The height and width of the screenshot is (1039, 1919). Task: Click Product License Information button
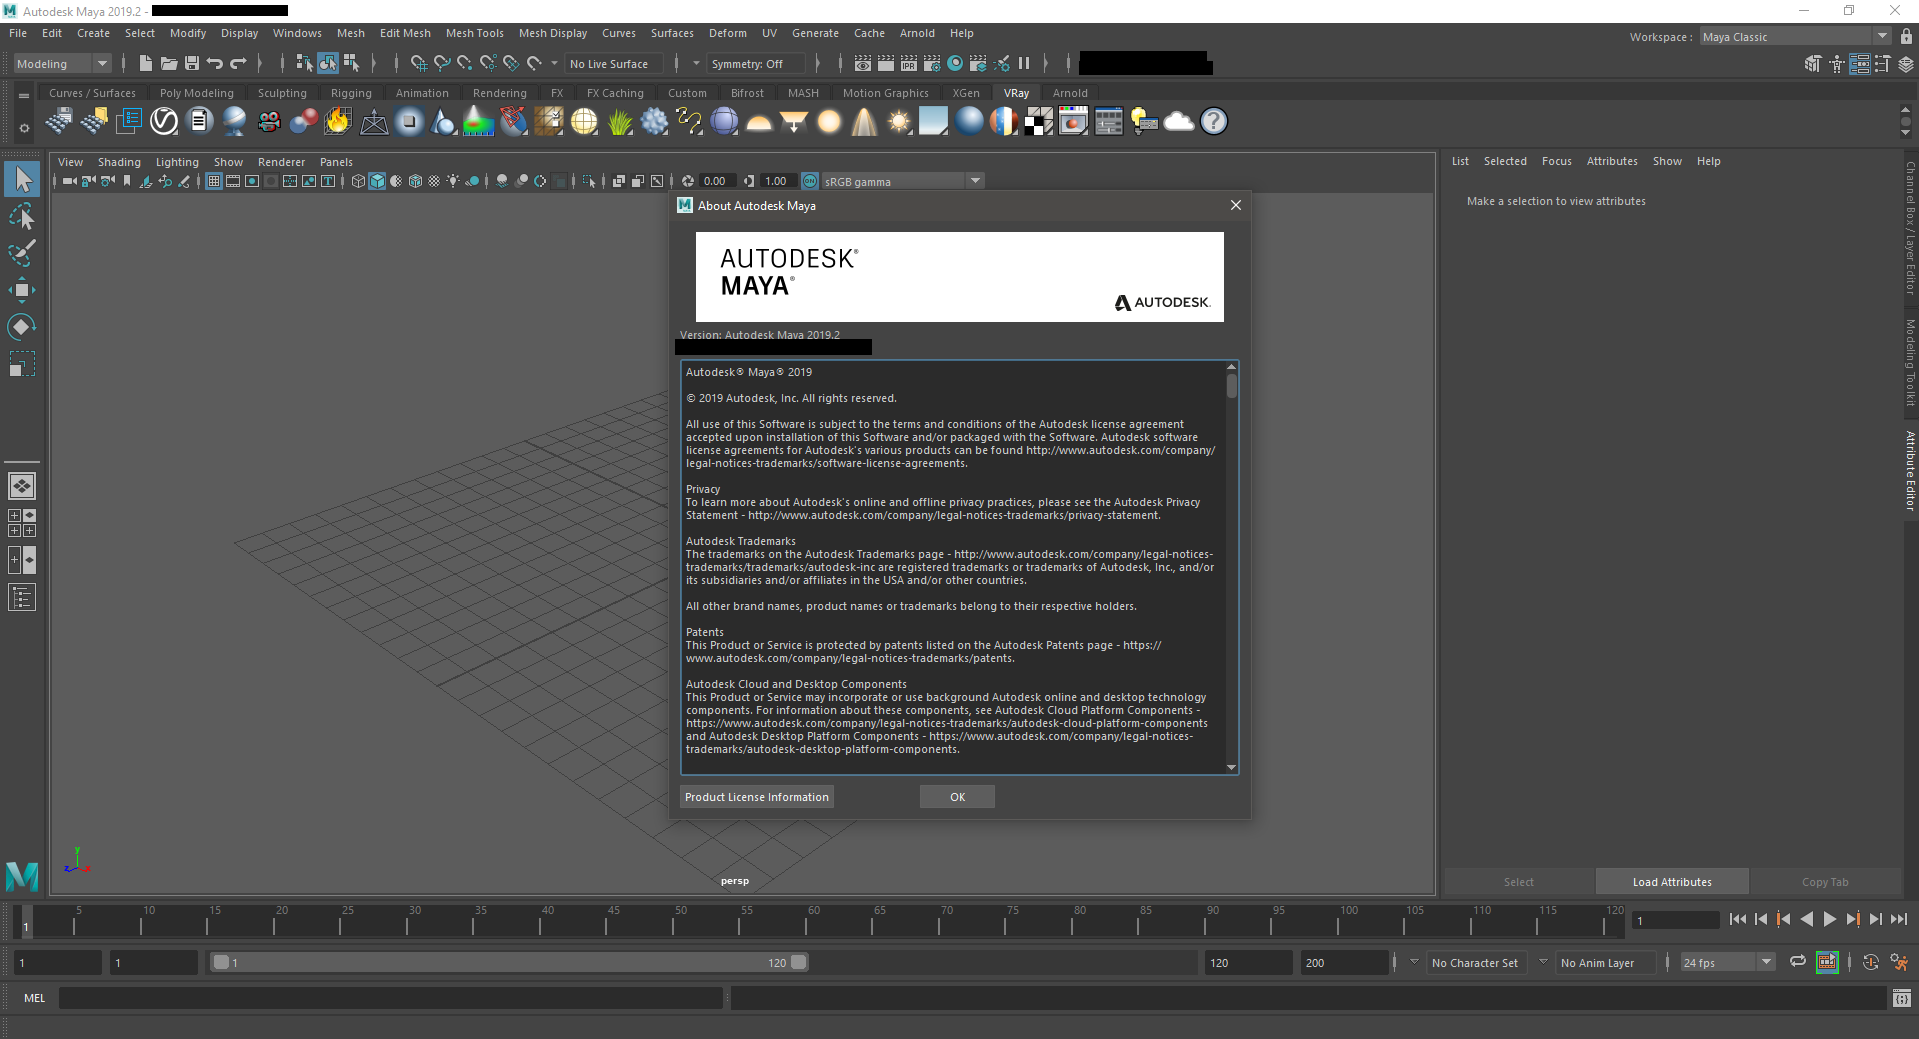click(756, 797)
